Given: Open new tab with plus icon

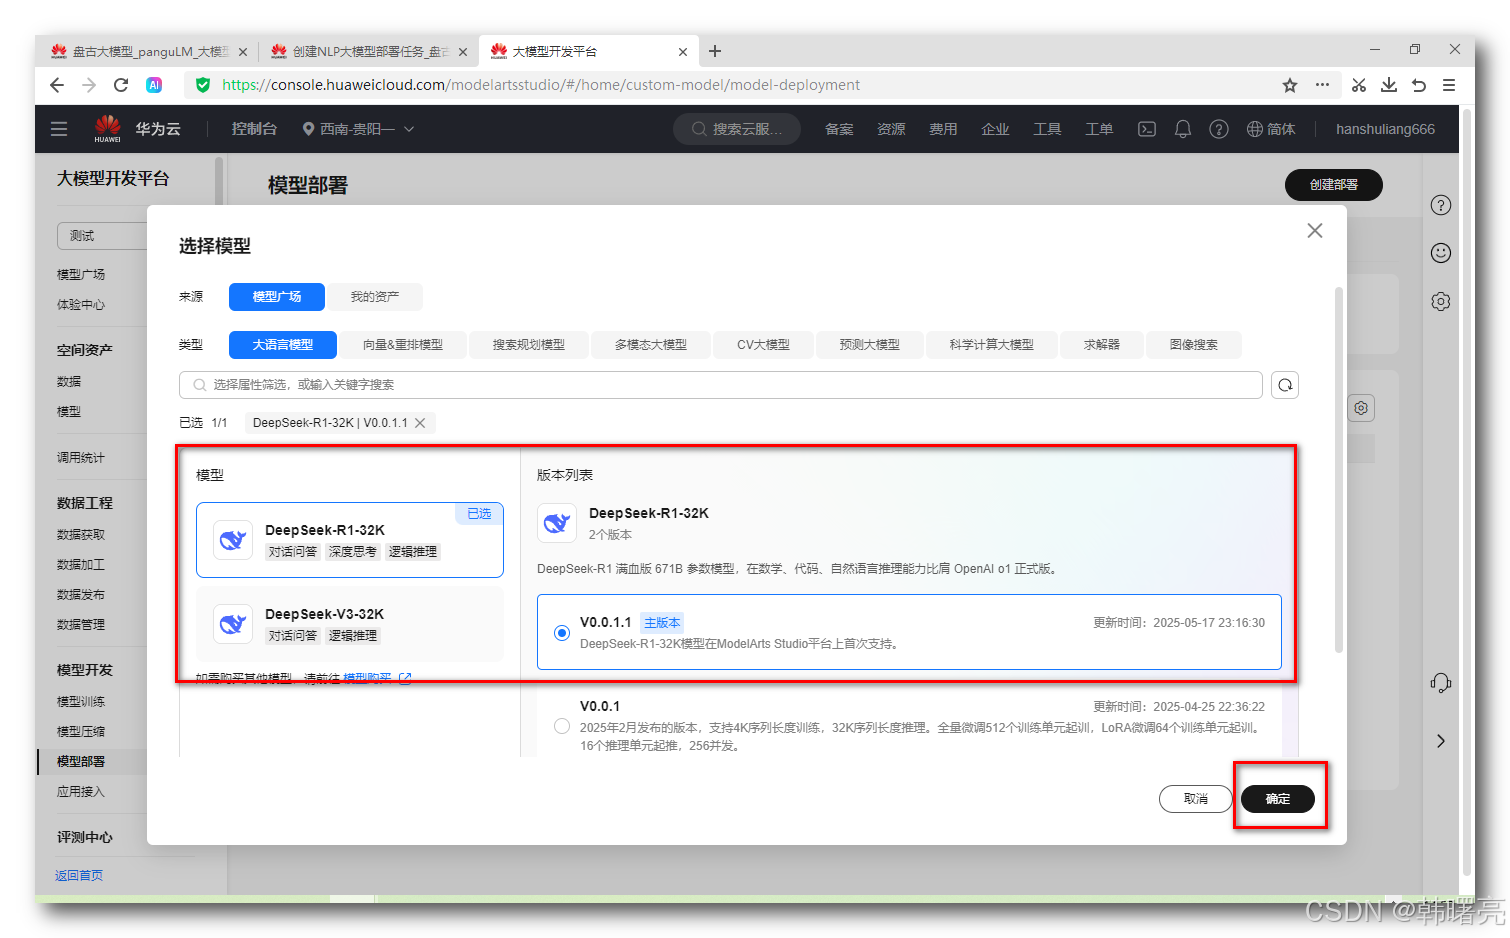Looking at the screenshot, I should (x=715, y=51).
